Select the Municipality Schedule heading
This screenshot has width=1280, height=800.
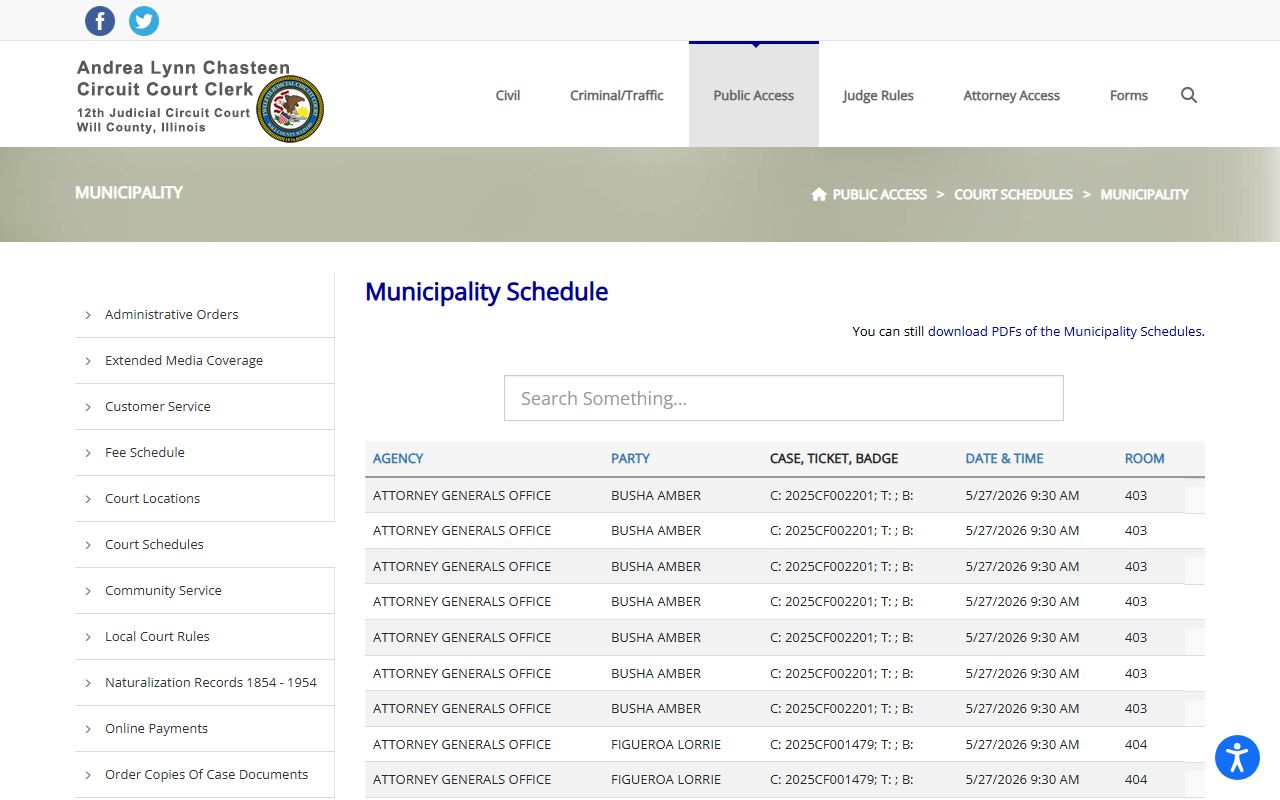(486, 292)
